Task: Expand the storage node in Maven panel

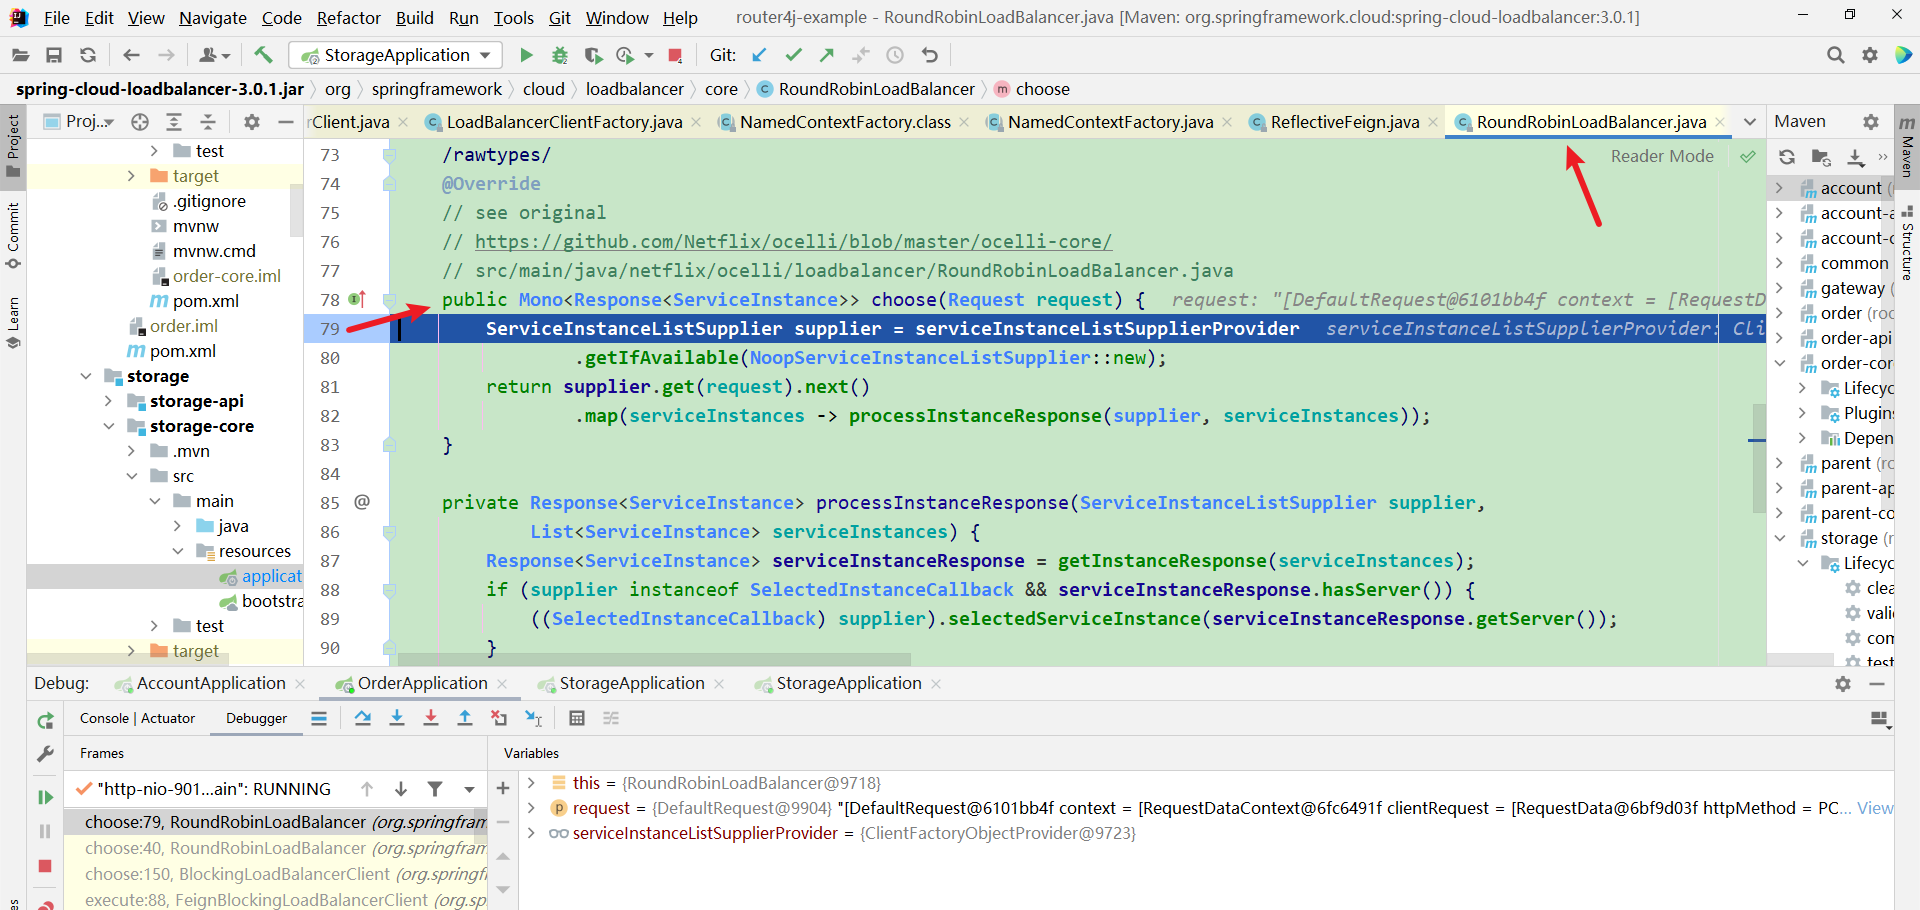Action: tap(1783, 538)
